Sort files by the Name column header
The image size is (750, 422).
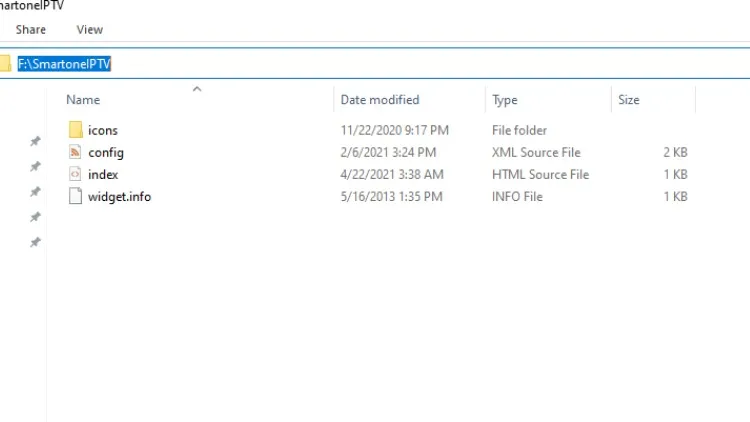pos(83,100)
